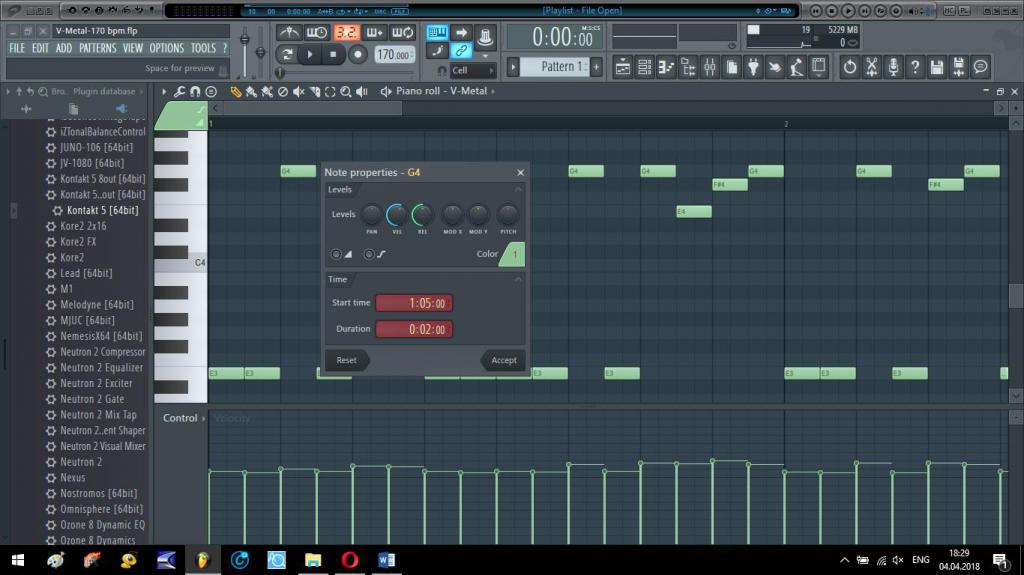Select the Zoom magnifier tool in piano roll
The width and height of the screenshot is (1024, 575).
point(345,91)
